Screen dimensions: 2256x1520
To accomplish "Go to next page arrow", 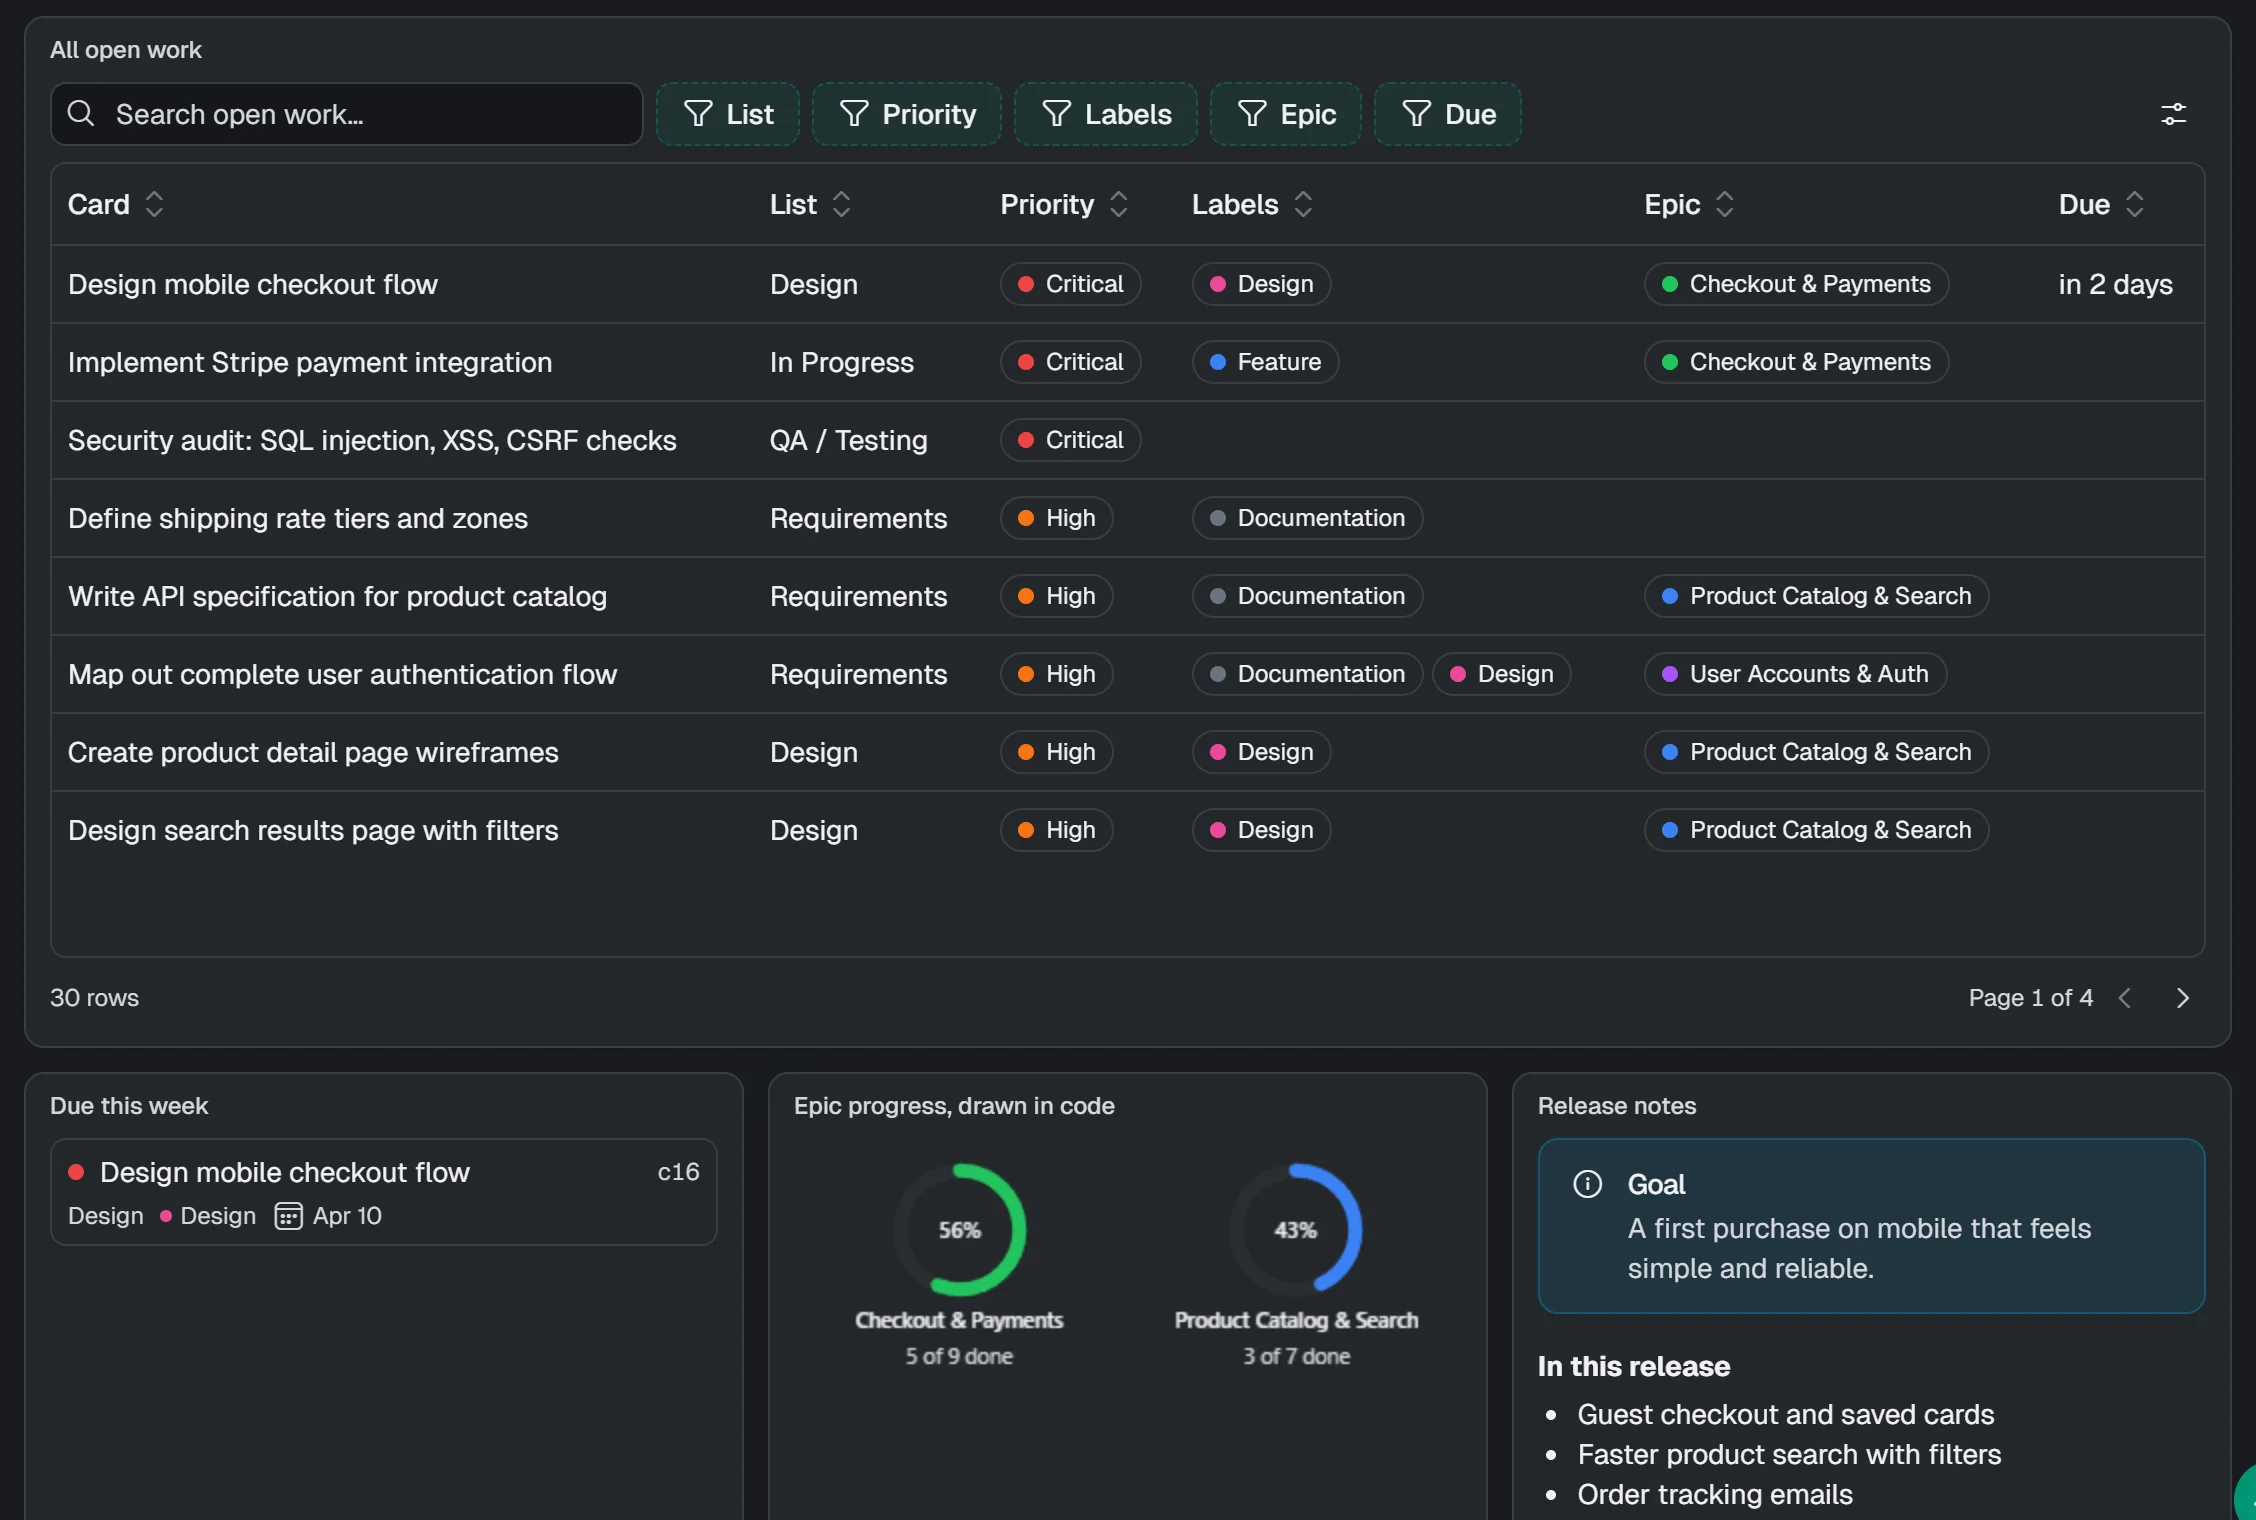I will (x=2183, y=998).
